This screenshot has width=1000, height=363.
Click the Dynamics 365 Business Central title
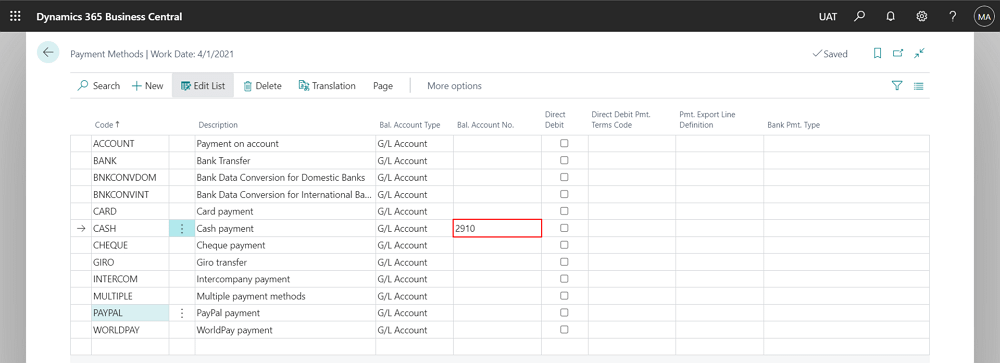109,17
